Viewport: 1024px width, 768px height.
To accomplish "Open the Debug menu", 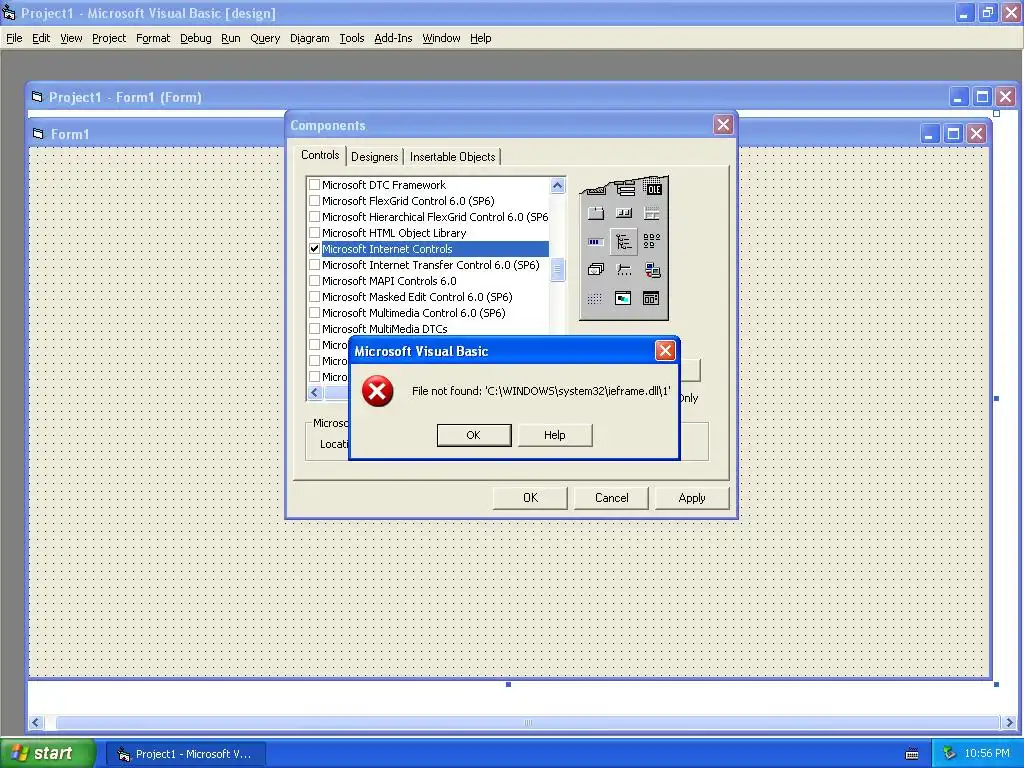I will [195, 39].
